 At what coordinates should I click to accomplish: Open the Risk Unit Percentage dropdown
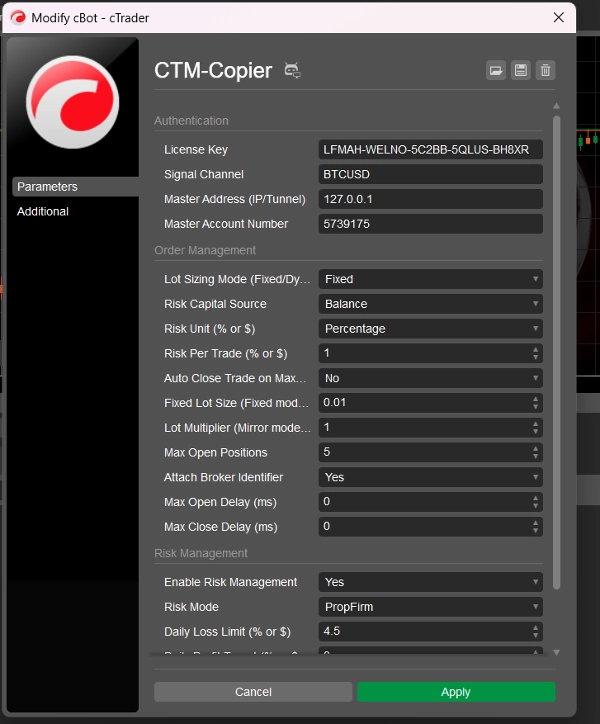(430, 329)
